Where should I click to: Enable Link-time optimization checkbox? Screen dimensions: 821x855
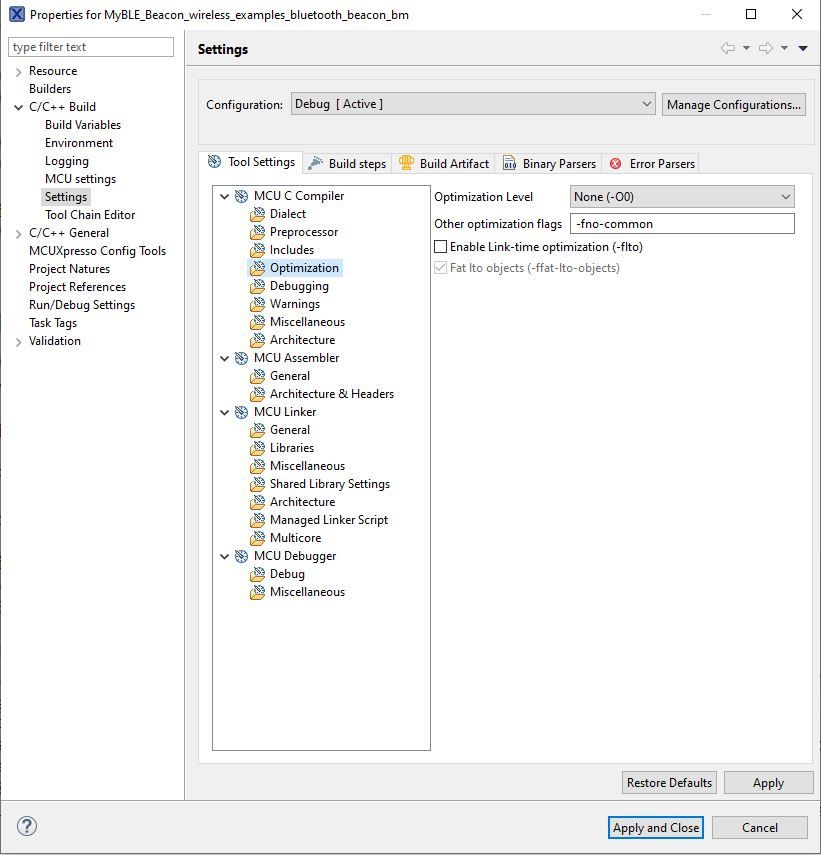pos(440,246)
